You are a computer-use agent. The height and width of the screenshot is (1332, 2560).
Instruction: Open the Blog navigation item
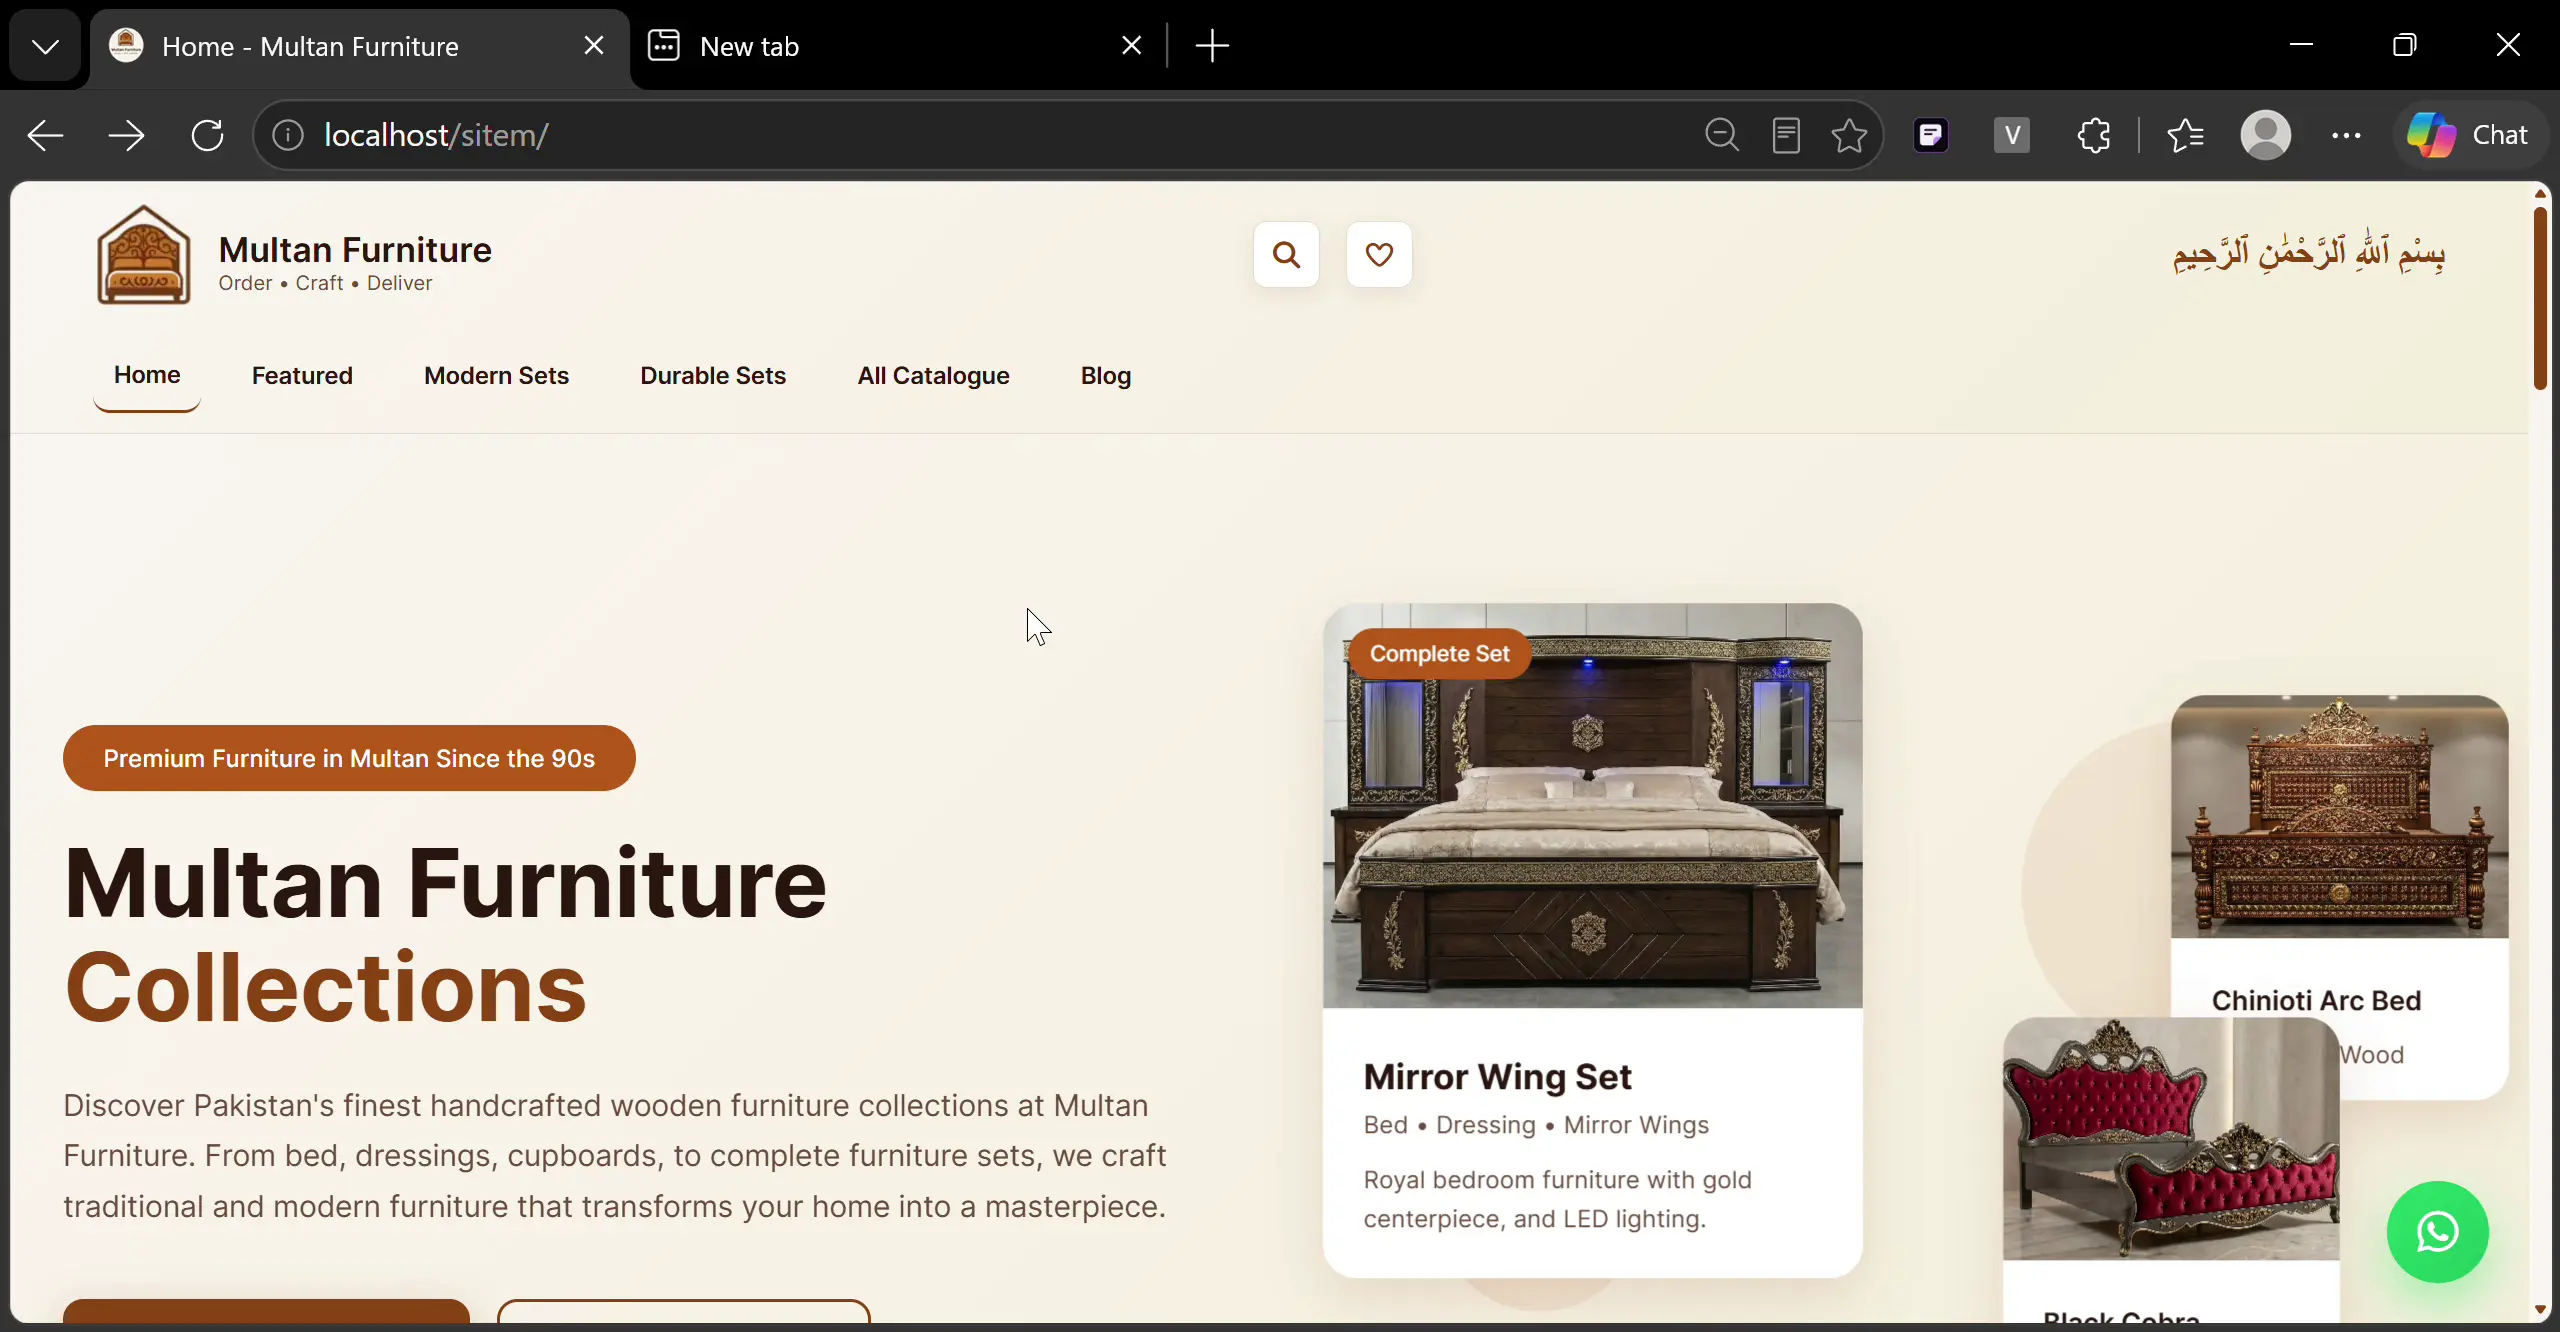(1105, 376)
